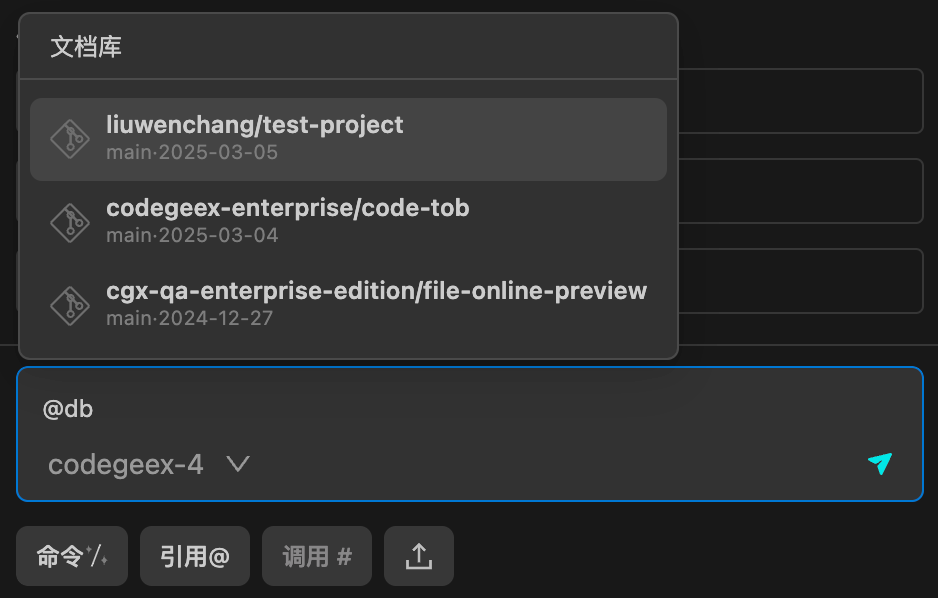This screenshot has width=938, height=598.
Task: Click the upload file icon button
Action: (419, 556)
